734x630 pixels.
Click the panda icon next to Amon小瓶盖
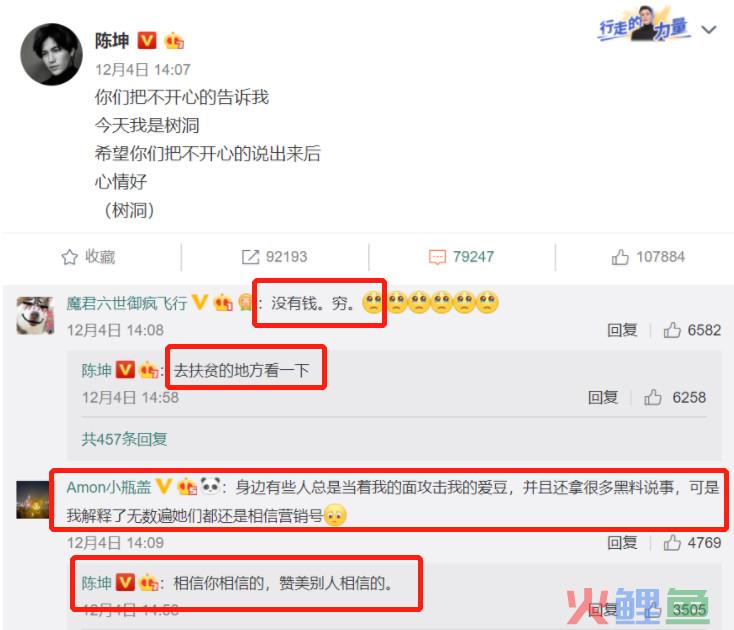click(210, 485)
